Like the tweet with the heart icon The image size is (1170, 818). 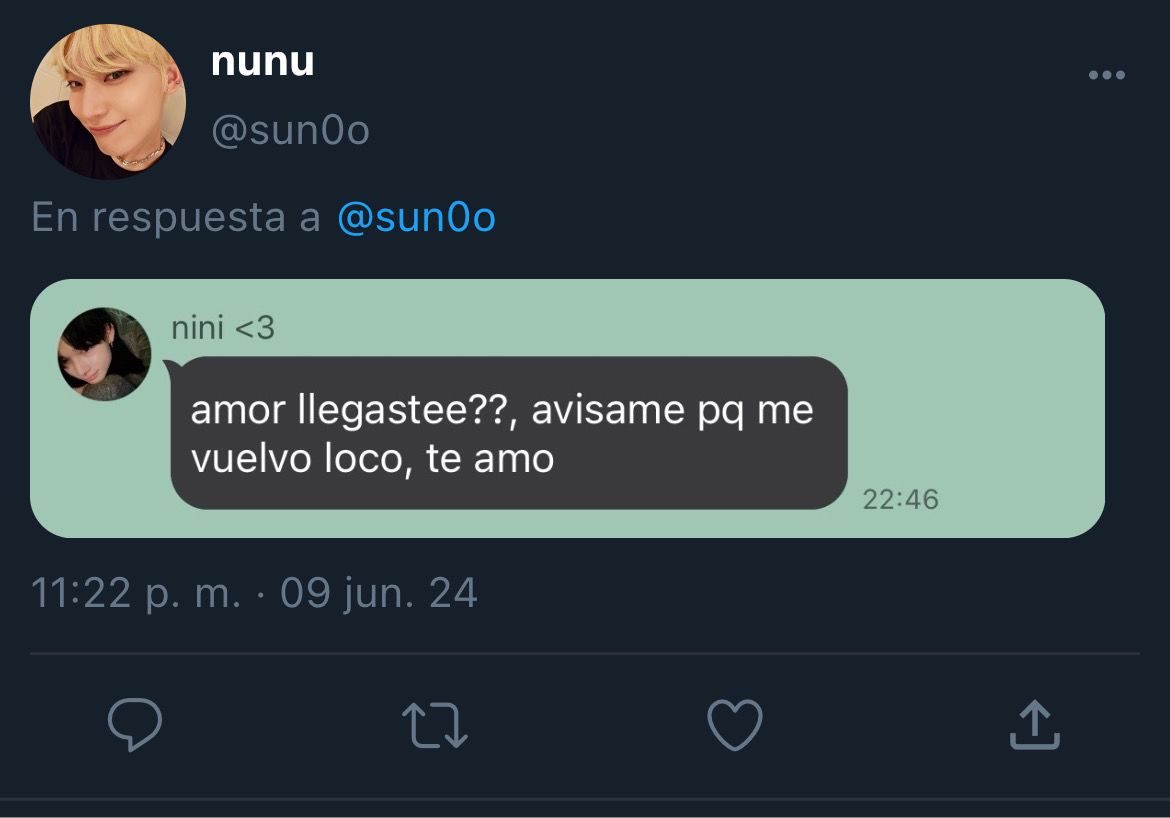pyautogui.click(x=735, y=724)
